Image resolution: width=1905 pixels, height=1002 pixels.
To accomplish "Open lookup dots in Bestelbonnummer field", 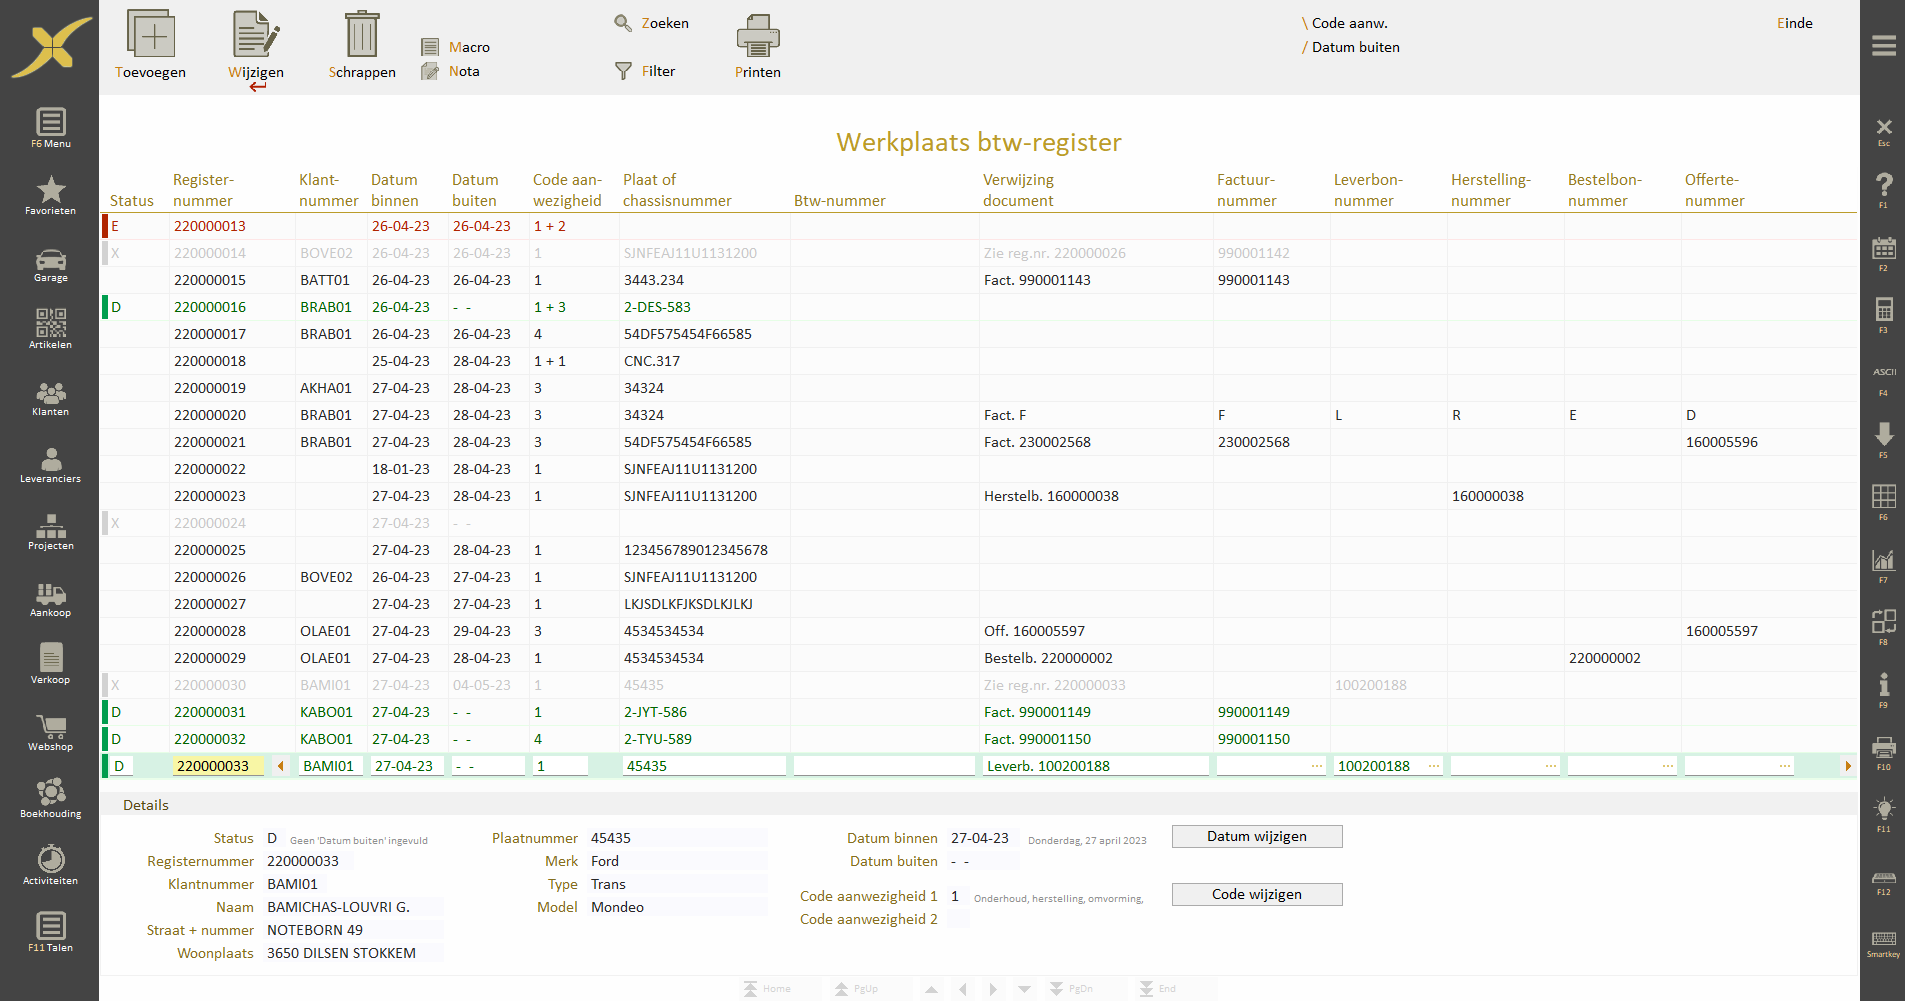I will point(1668,766).
